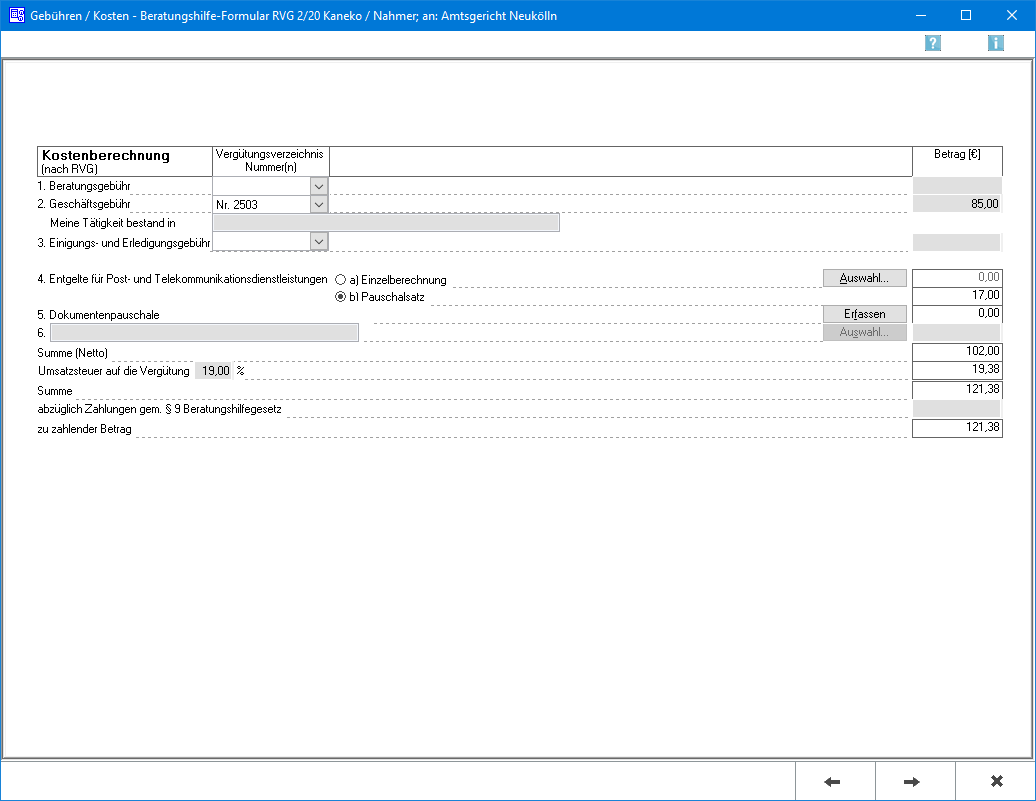Click the zu zahlender Betrag field

(957, 429)
